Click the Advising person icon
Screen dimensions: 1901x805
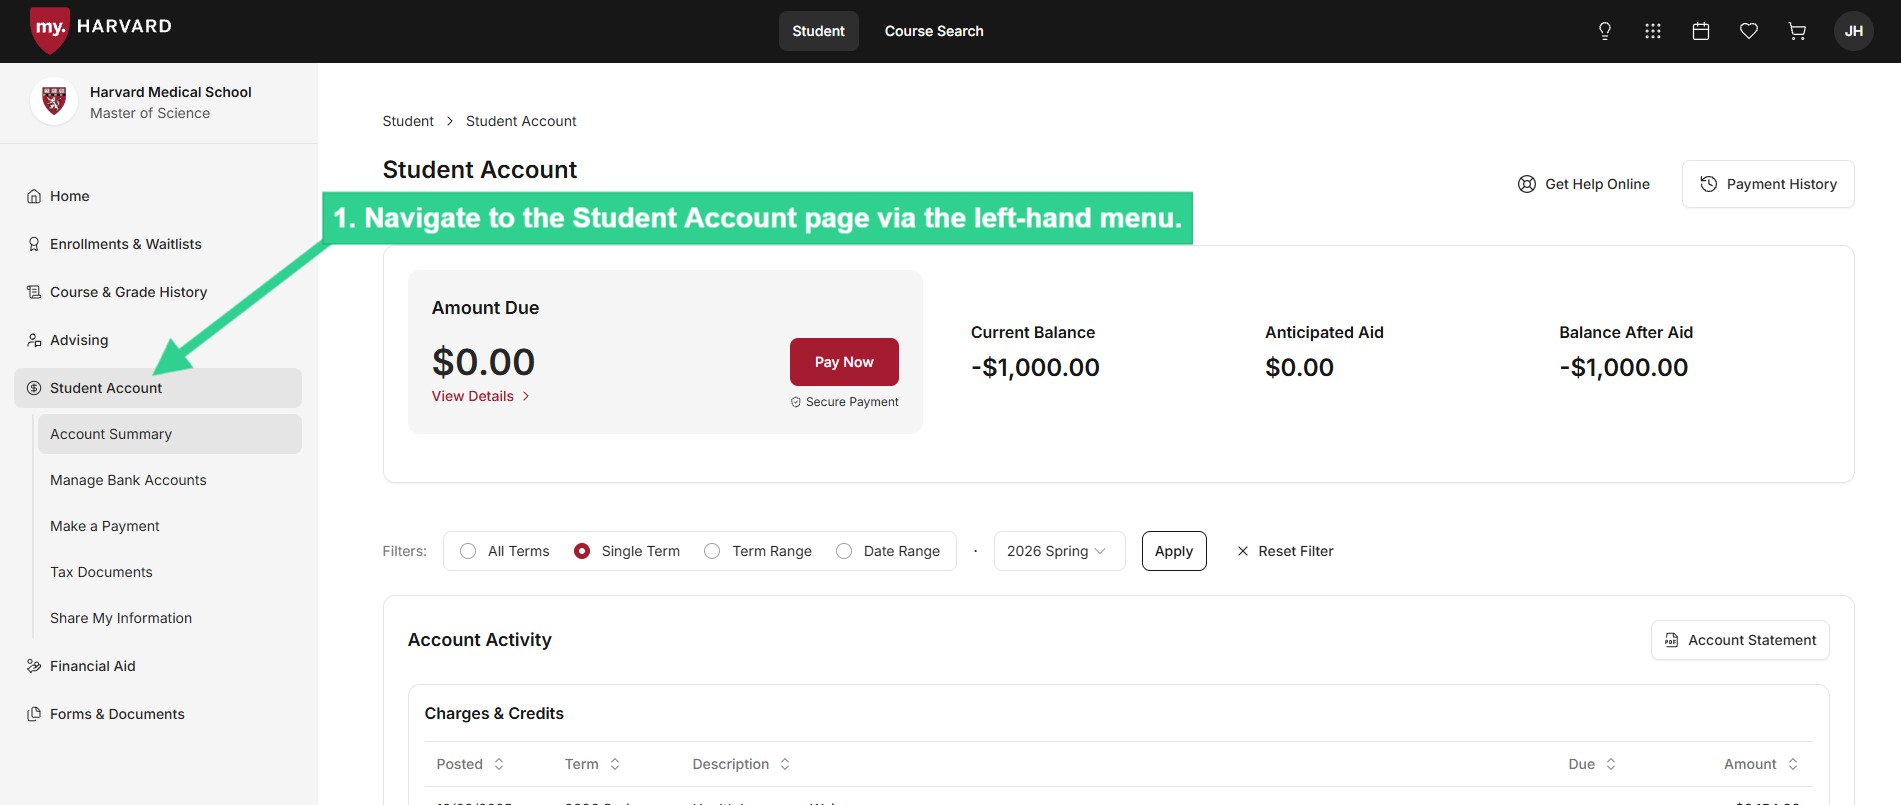click(34, 340)
